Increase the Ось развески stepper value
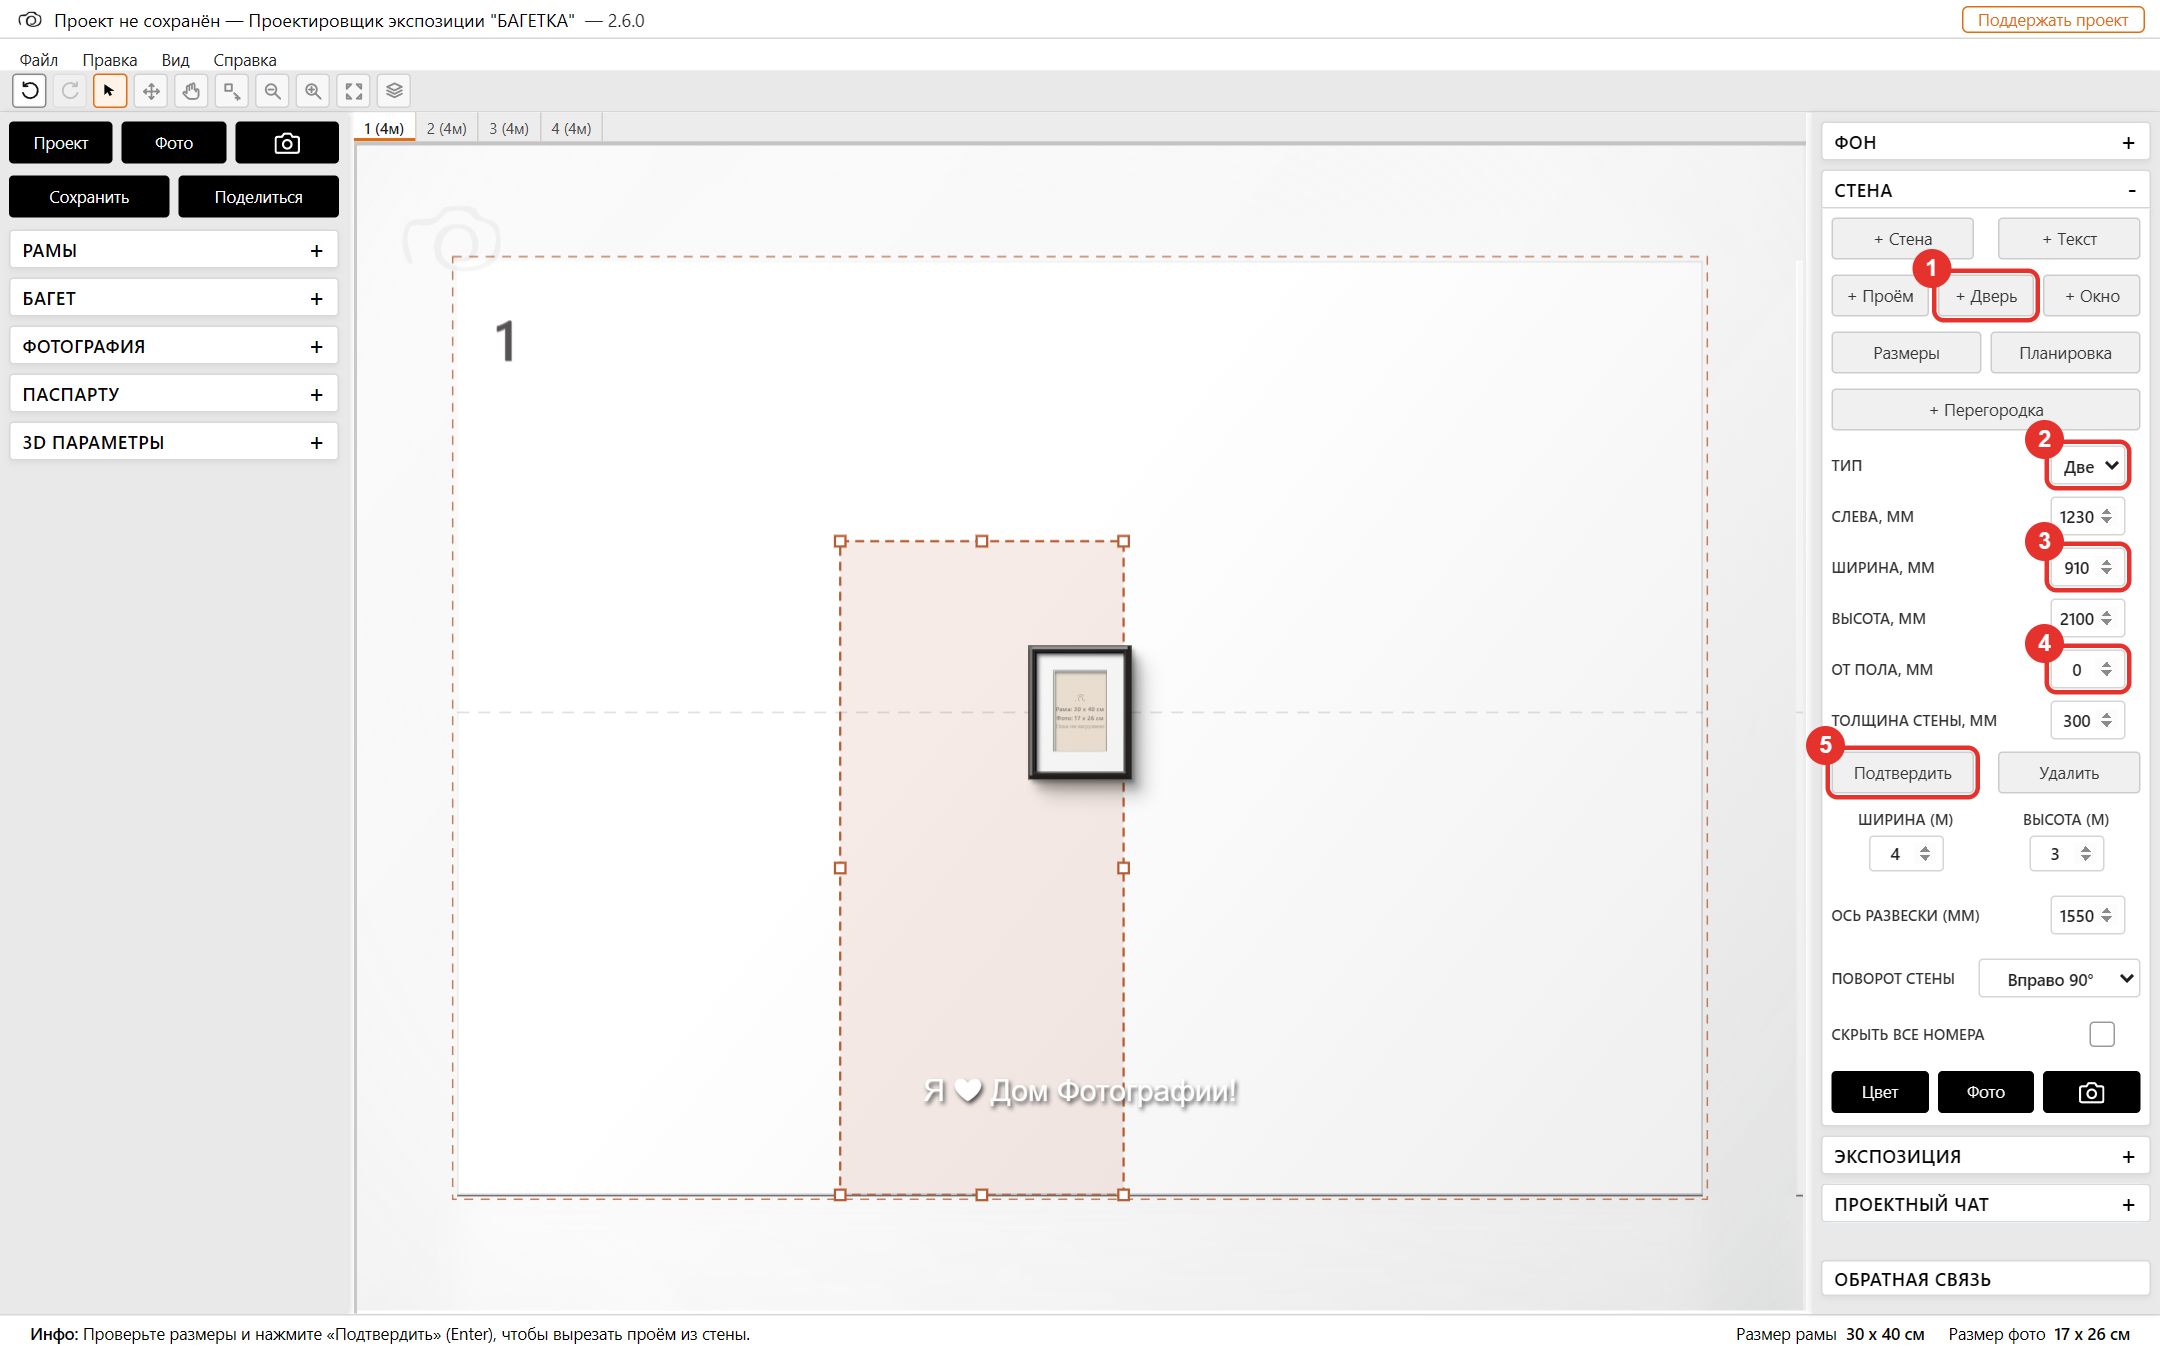This screenshot has width=2160, height=1350. (2107, 910)
